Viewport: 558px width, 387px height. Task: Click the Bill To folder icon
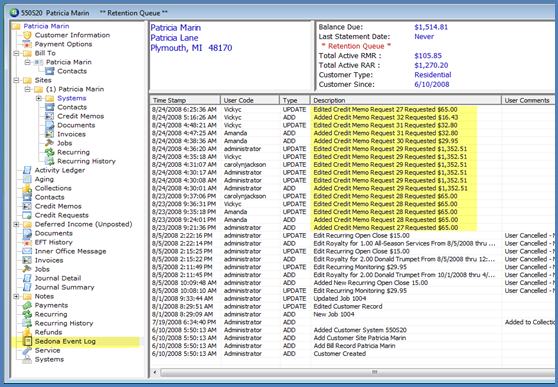(27, 53)
